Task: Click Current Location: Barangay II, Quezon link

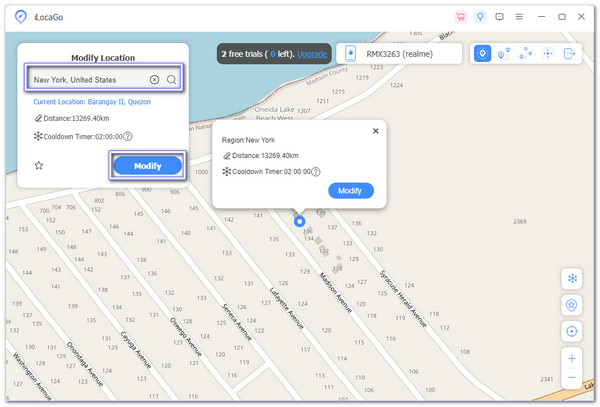Action: pos(92,102)
